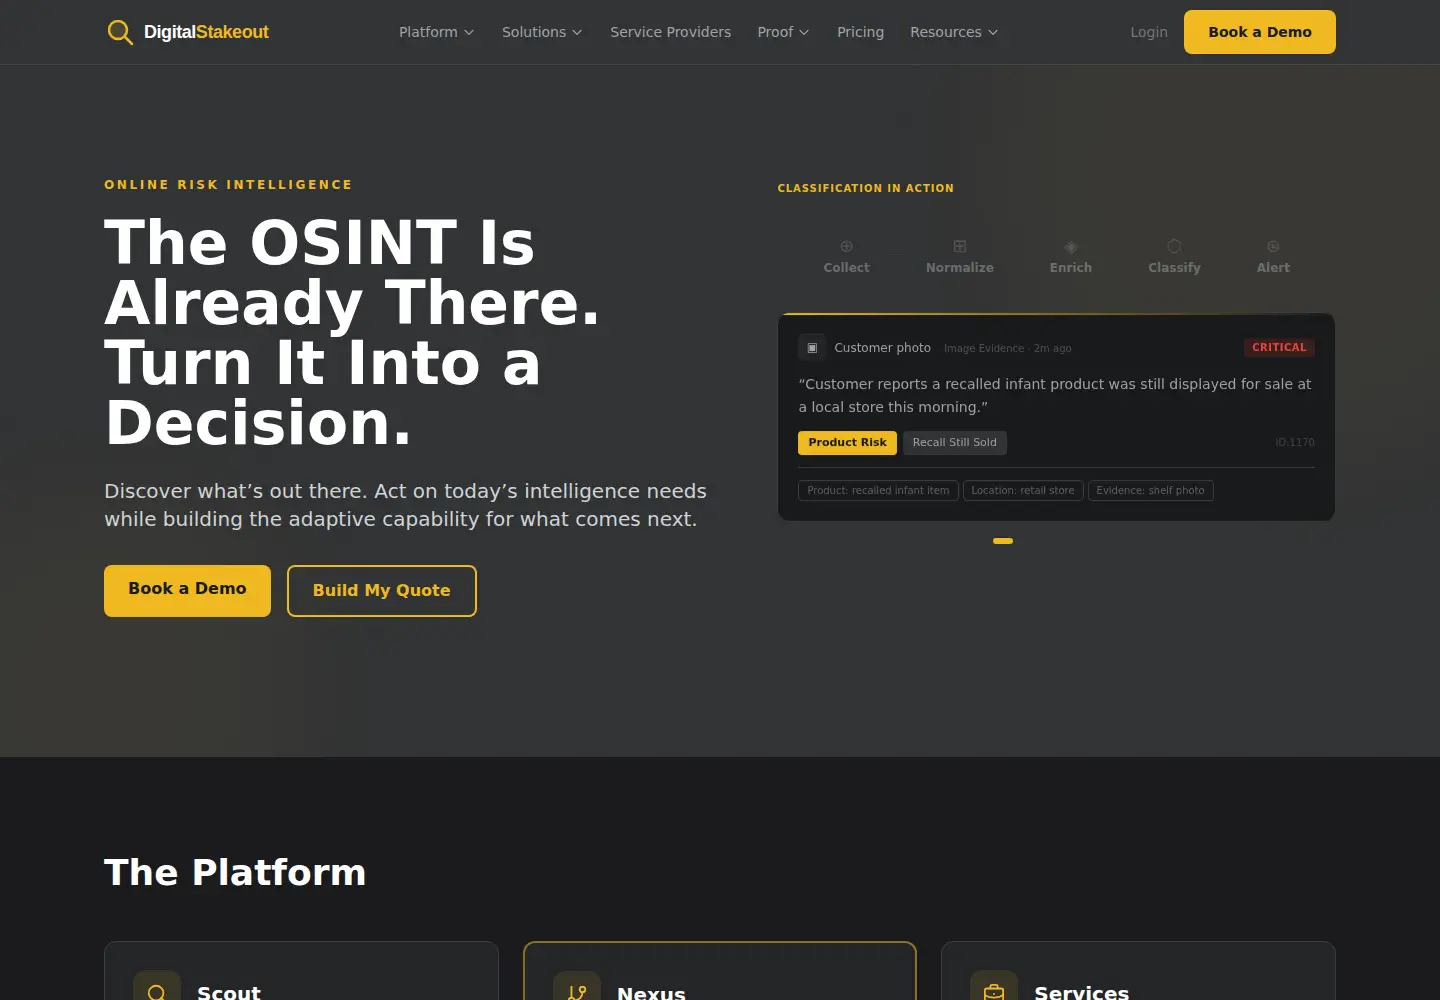The width and height of the screenshot is (1440, 1000).
Task: Click the customer report quote text
Action: [x=1055, y=395]
